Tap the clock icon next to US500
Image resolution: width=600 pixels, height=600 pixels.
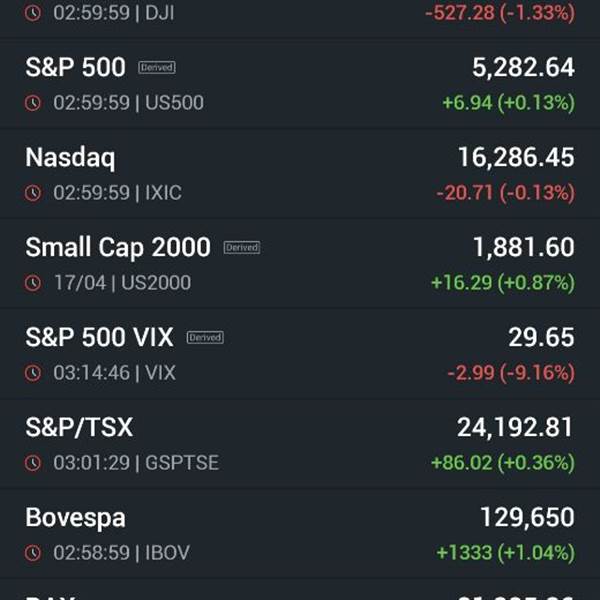(33, 103)
